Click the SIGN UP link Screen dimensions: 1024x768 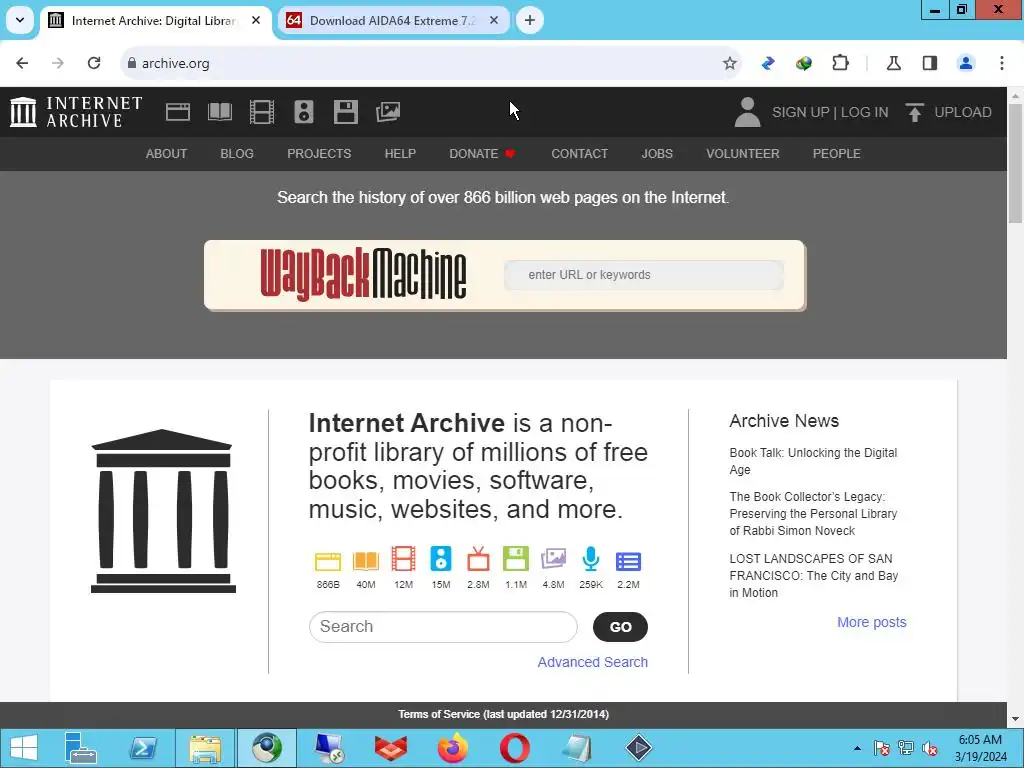(801, 112)
